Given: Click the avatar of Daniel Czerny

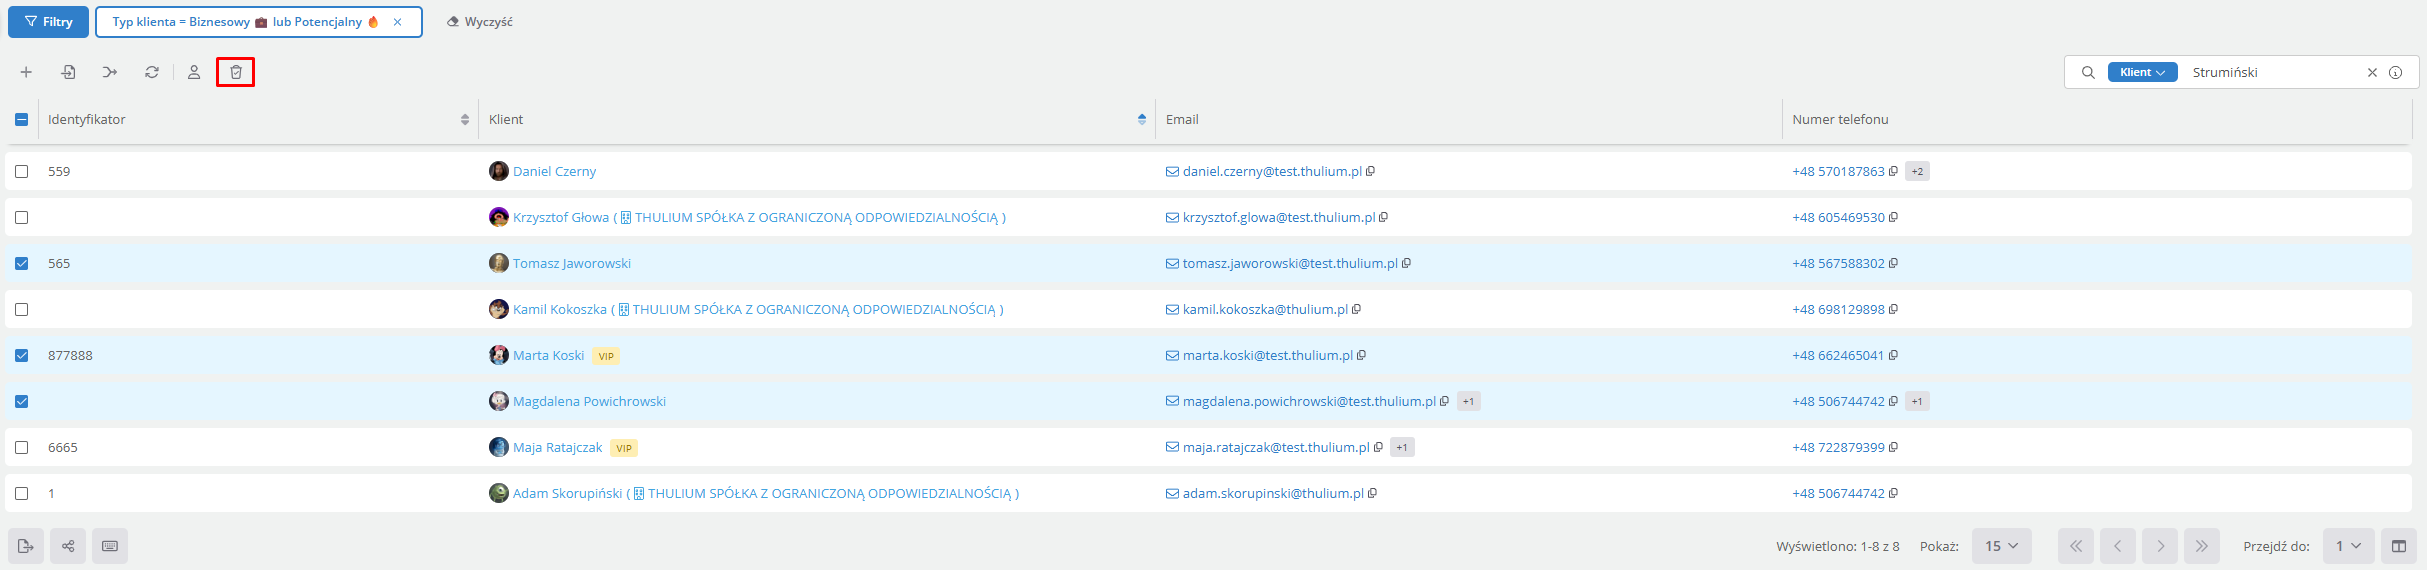Looking at the screenshot, I should 499,171.
